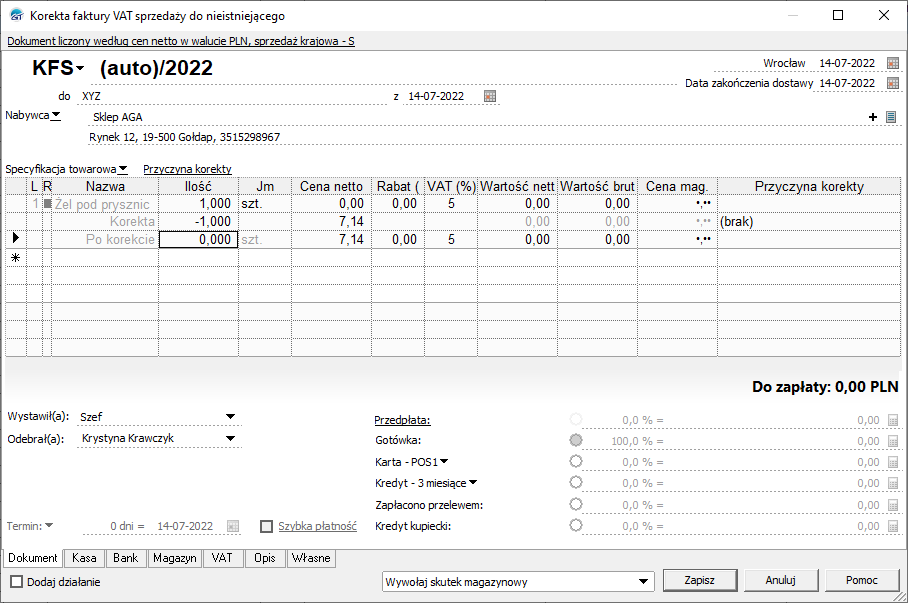
Task: Open Specyfikacja towarowa dropdown
Action: (x=123, y=169)
